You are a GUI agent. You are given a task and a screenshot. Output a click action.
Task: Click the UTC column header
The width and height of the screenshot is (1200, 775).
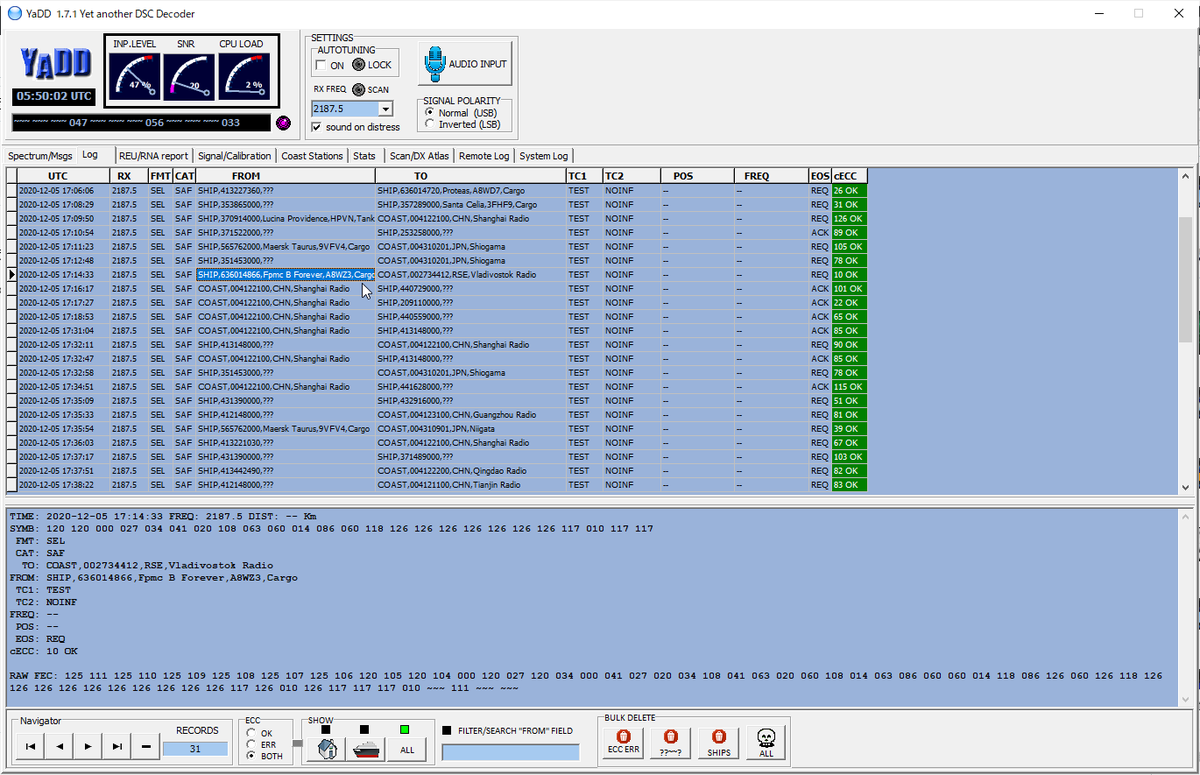pos(64,176)
